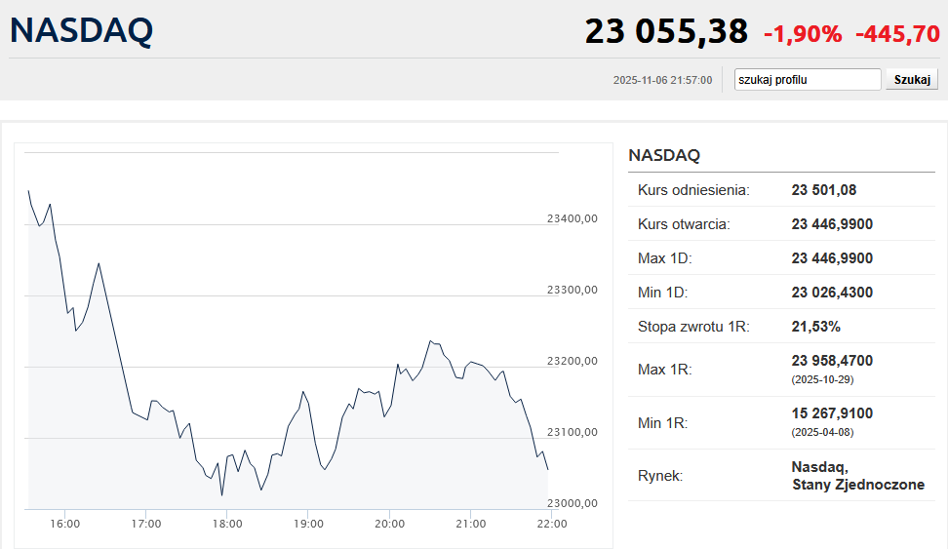Image resolution: width=948 pixels, height=549 pixels.
Task: Click the 2025-11-06 21:57:00 timestamp
Action: (662, 80)
